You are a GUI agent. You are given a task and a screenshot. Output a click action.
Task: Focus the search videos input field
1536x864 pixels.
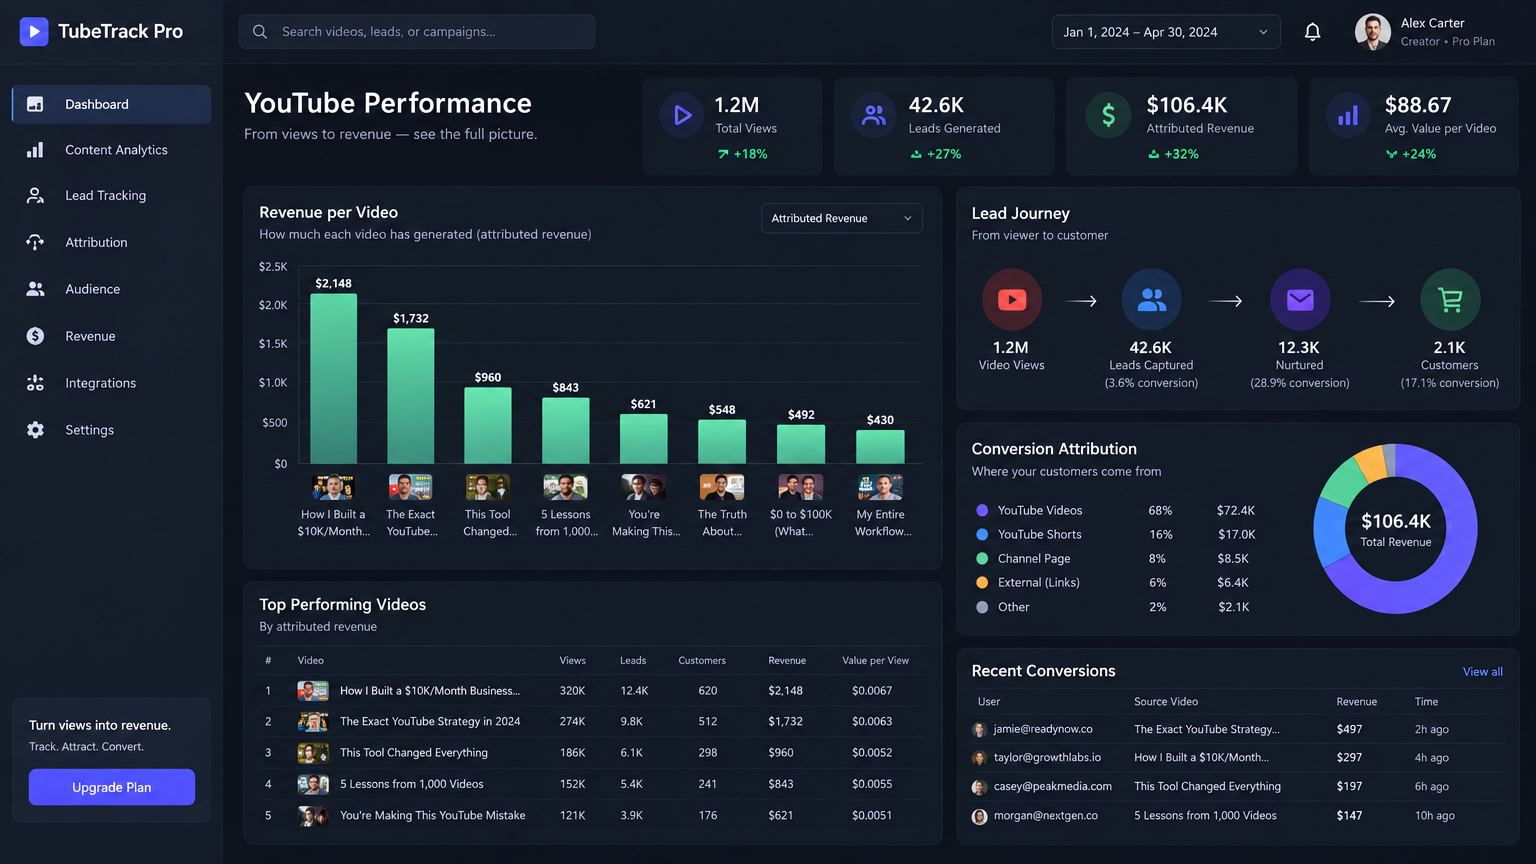coord(417,32)
